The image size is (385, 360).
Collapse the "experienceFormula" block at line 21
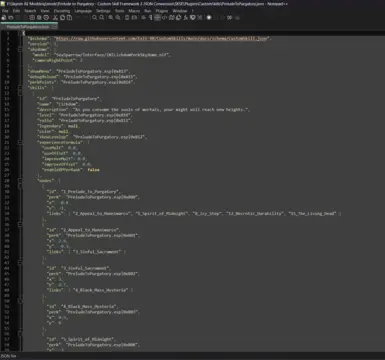20,142
